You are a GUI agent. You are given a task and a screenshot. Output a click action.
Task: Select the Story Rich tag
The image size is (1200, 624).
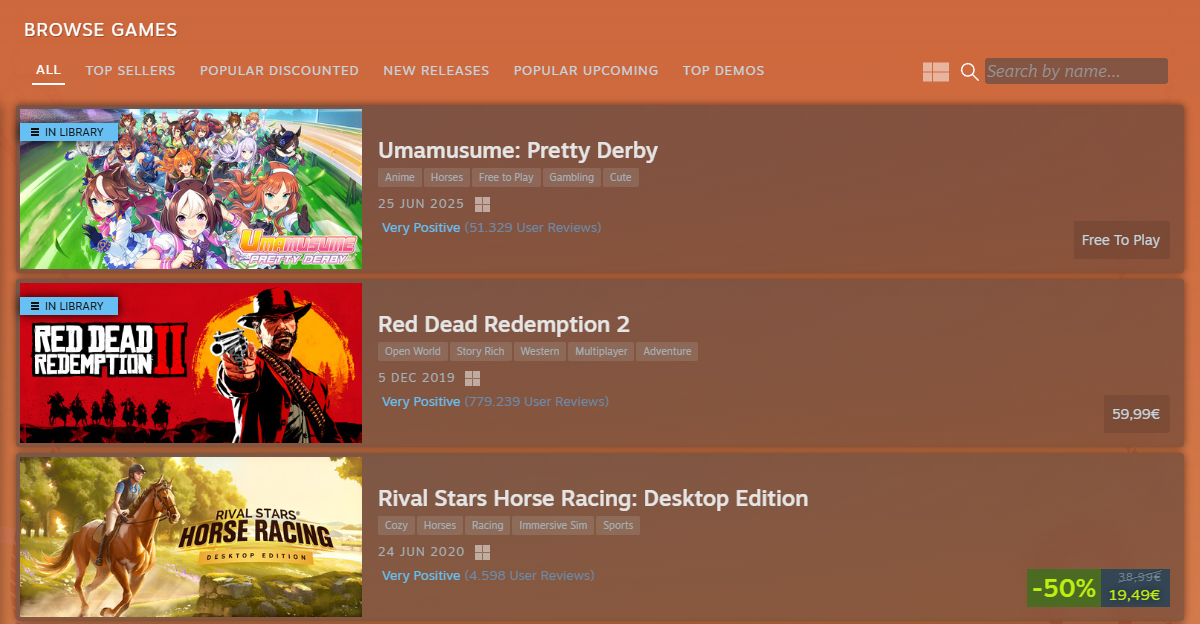pyautogui.click(x=481, y=351)
